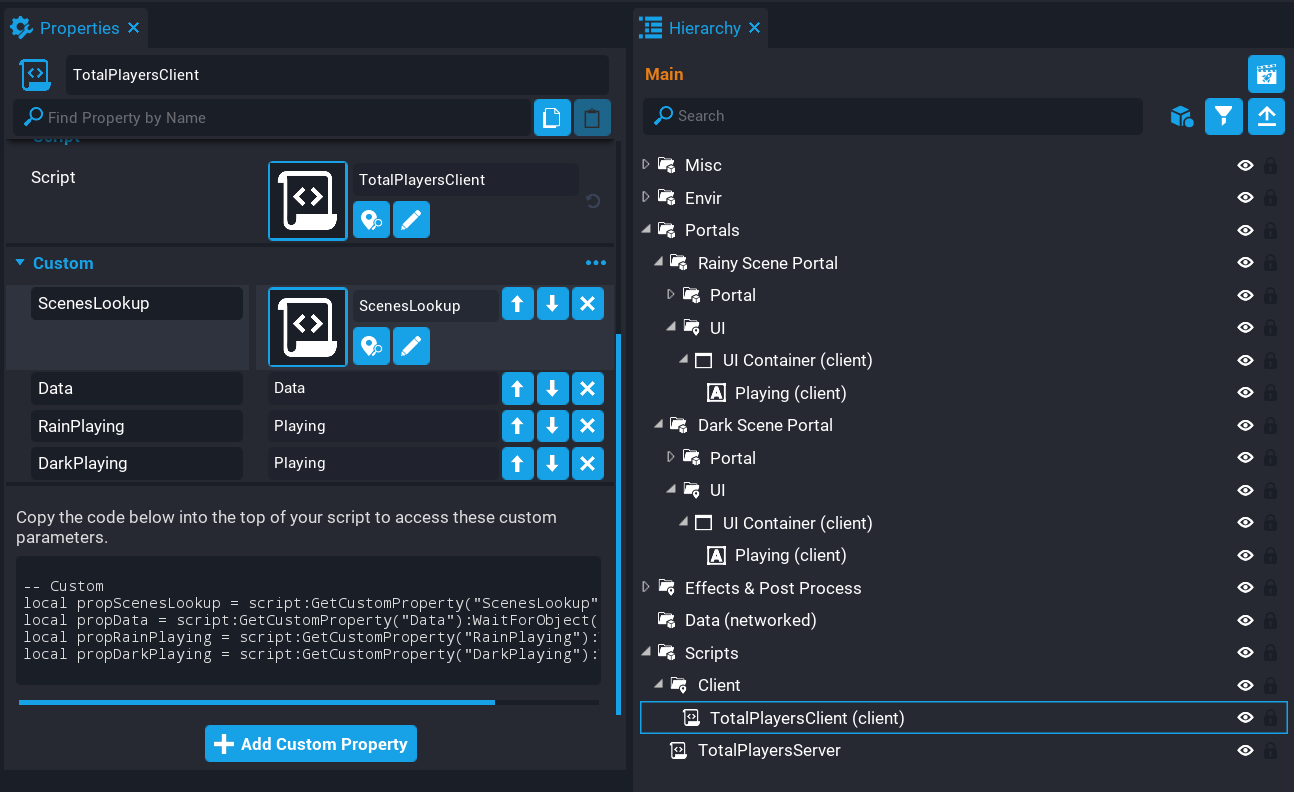Collapse the Portals folder
The width and height of the screenshot is (1294, 792).
pos(645,230)
